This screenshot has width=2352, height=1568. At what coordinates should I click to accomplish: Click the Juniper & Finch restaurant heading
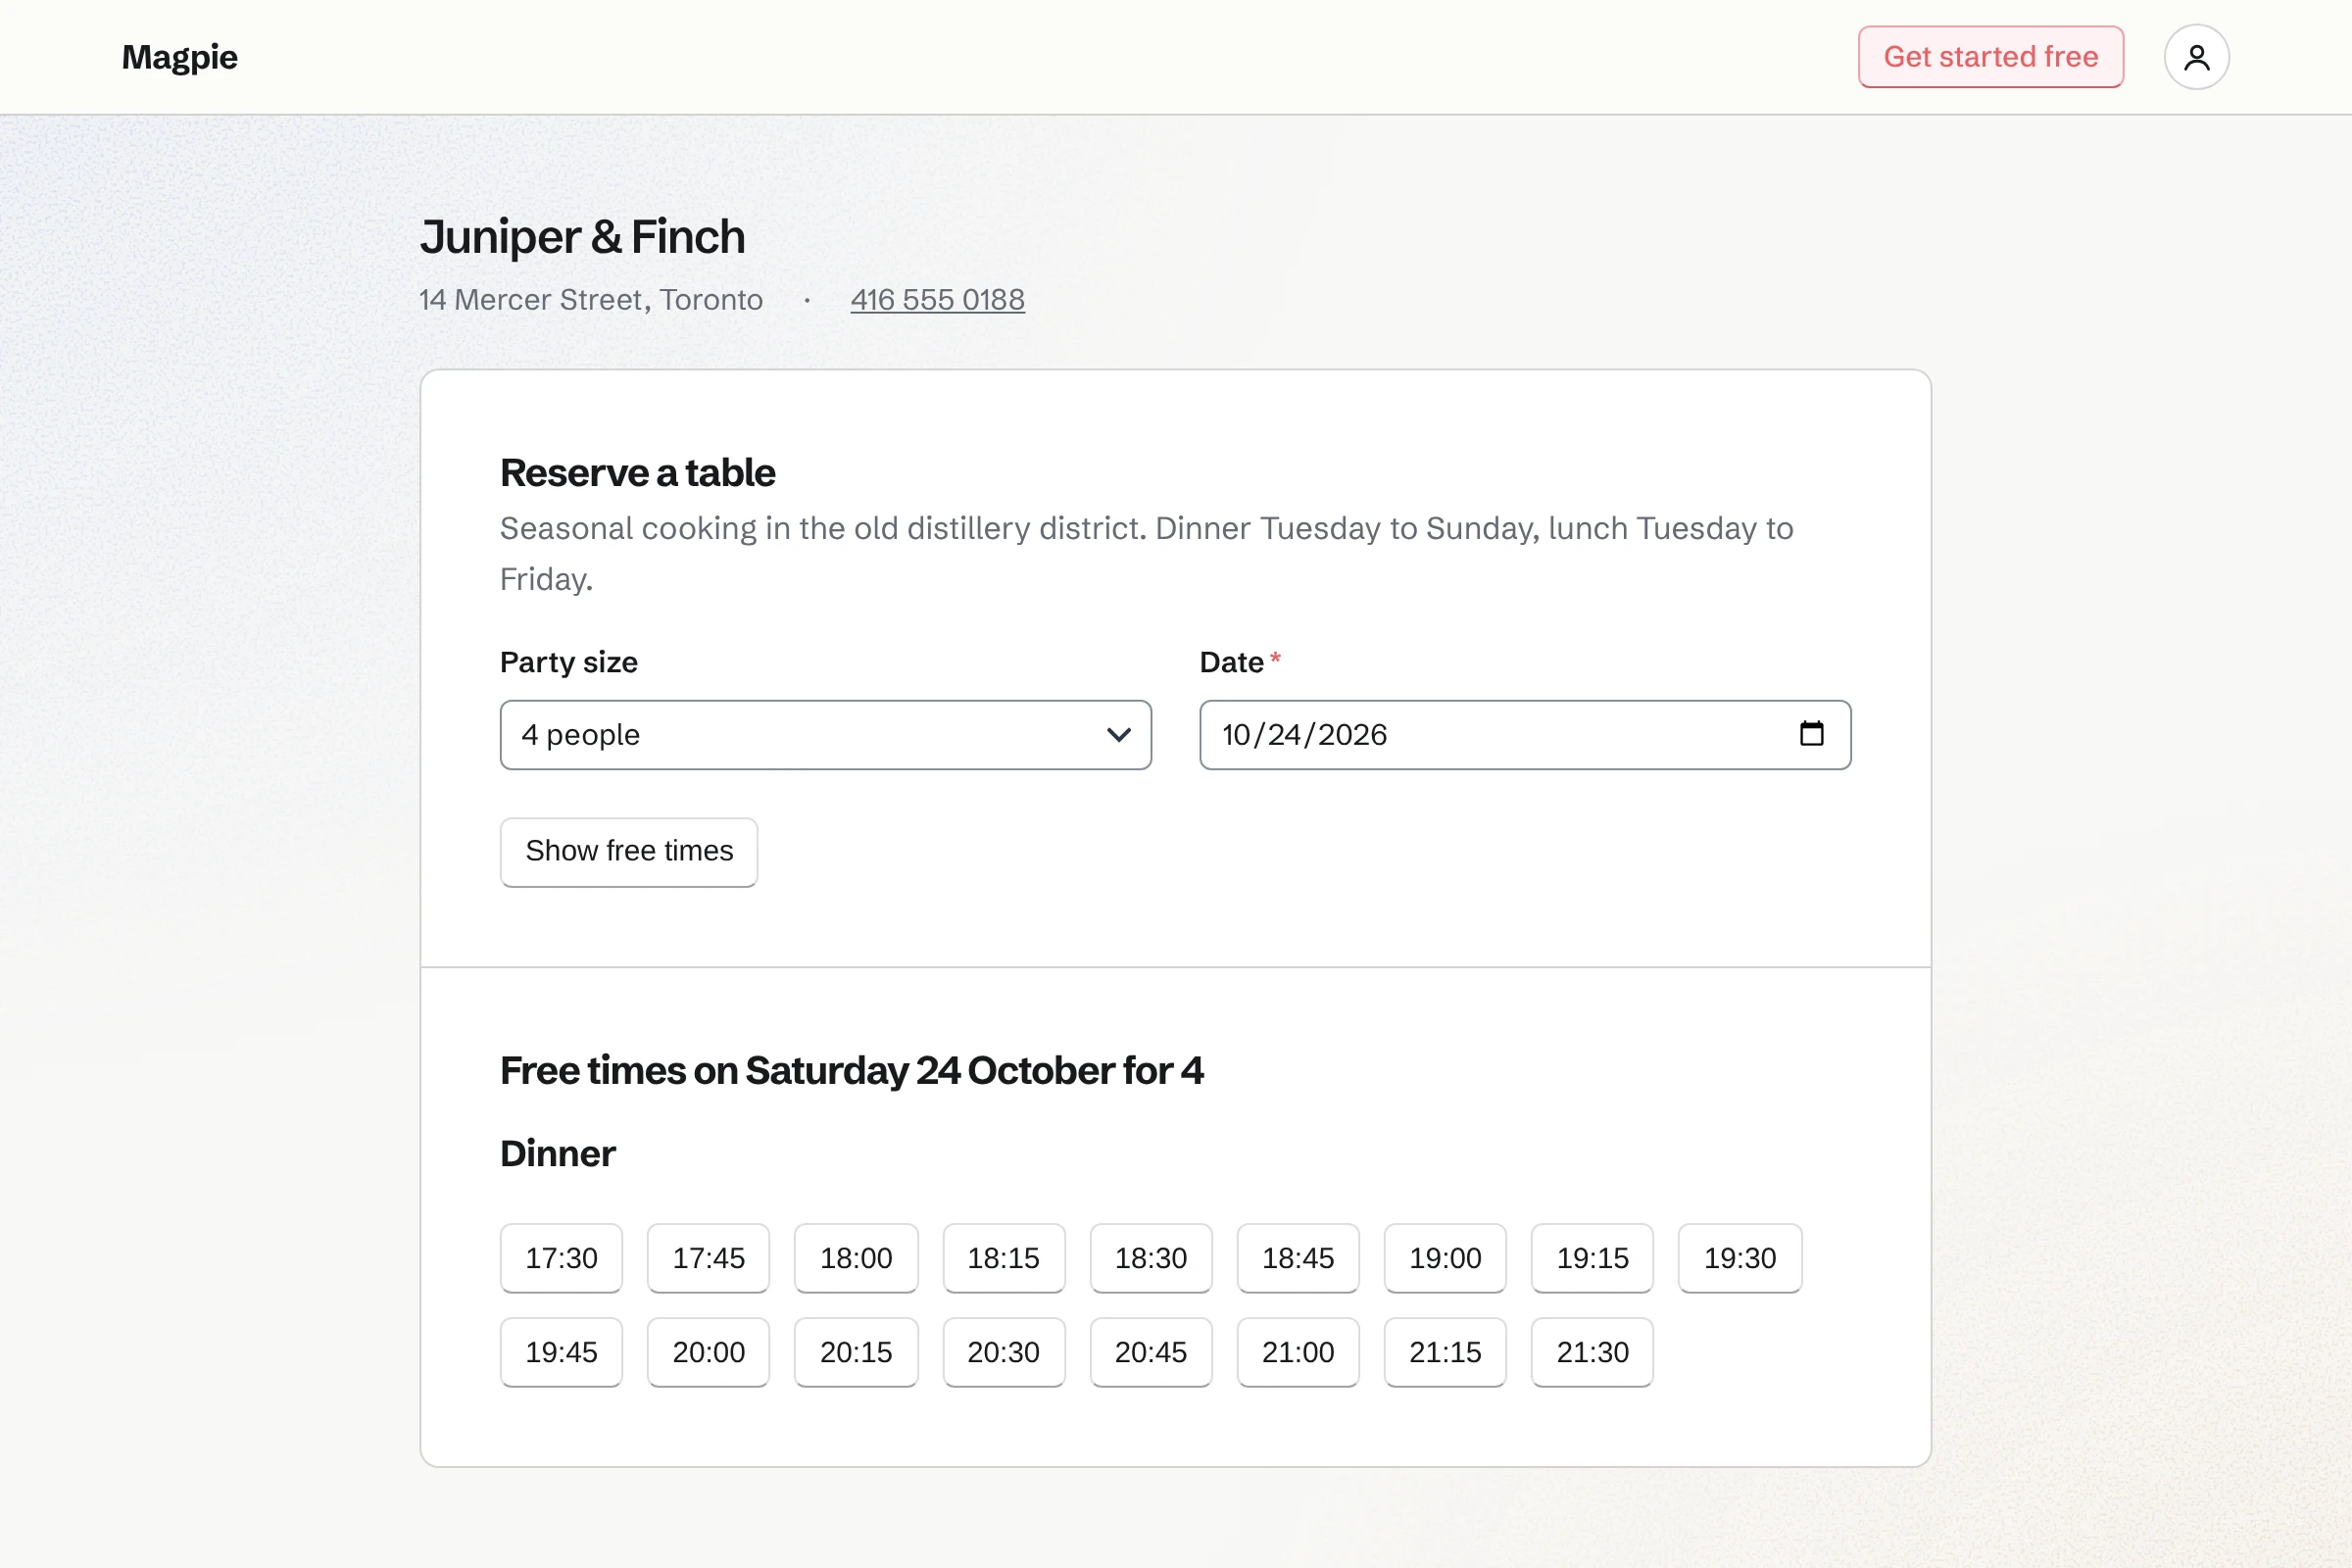pos(583,237)
